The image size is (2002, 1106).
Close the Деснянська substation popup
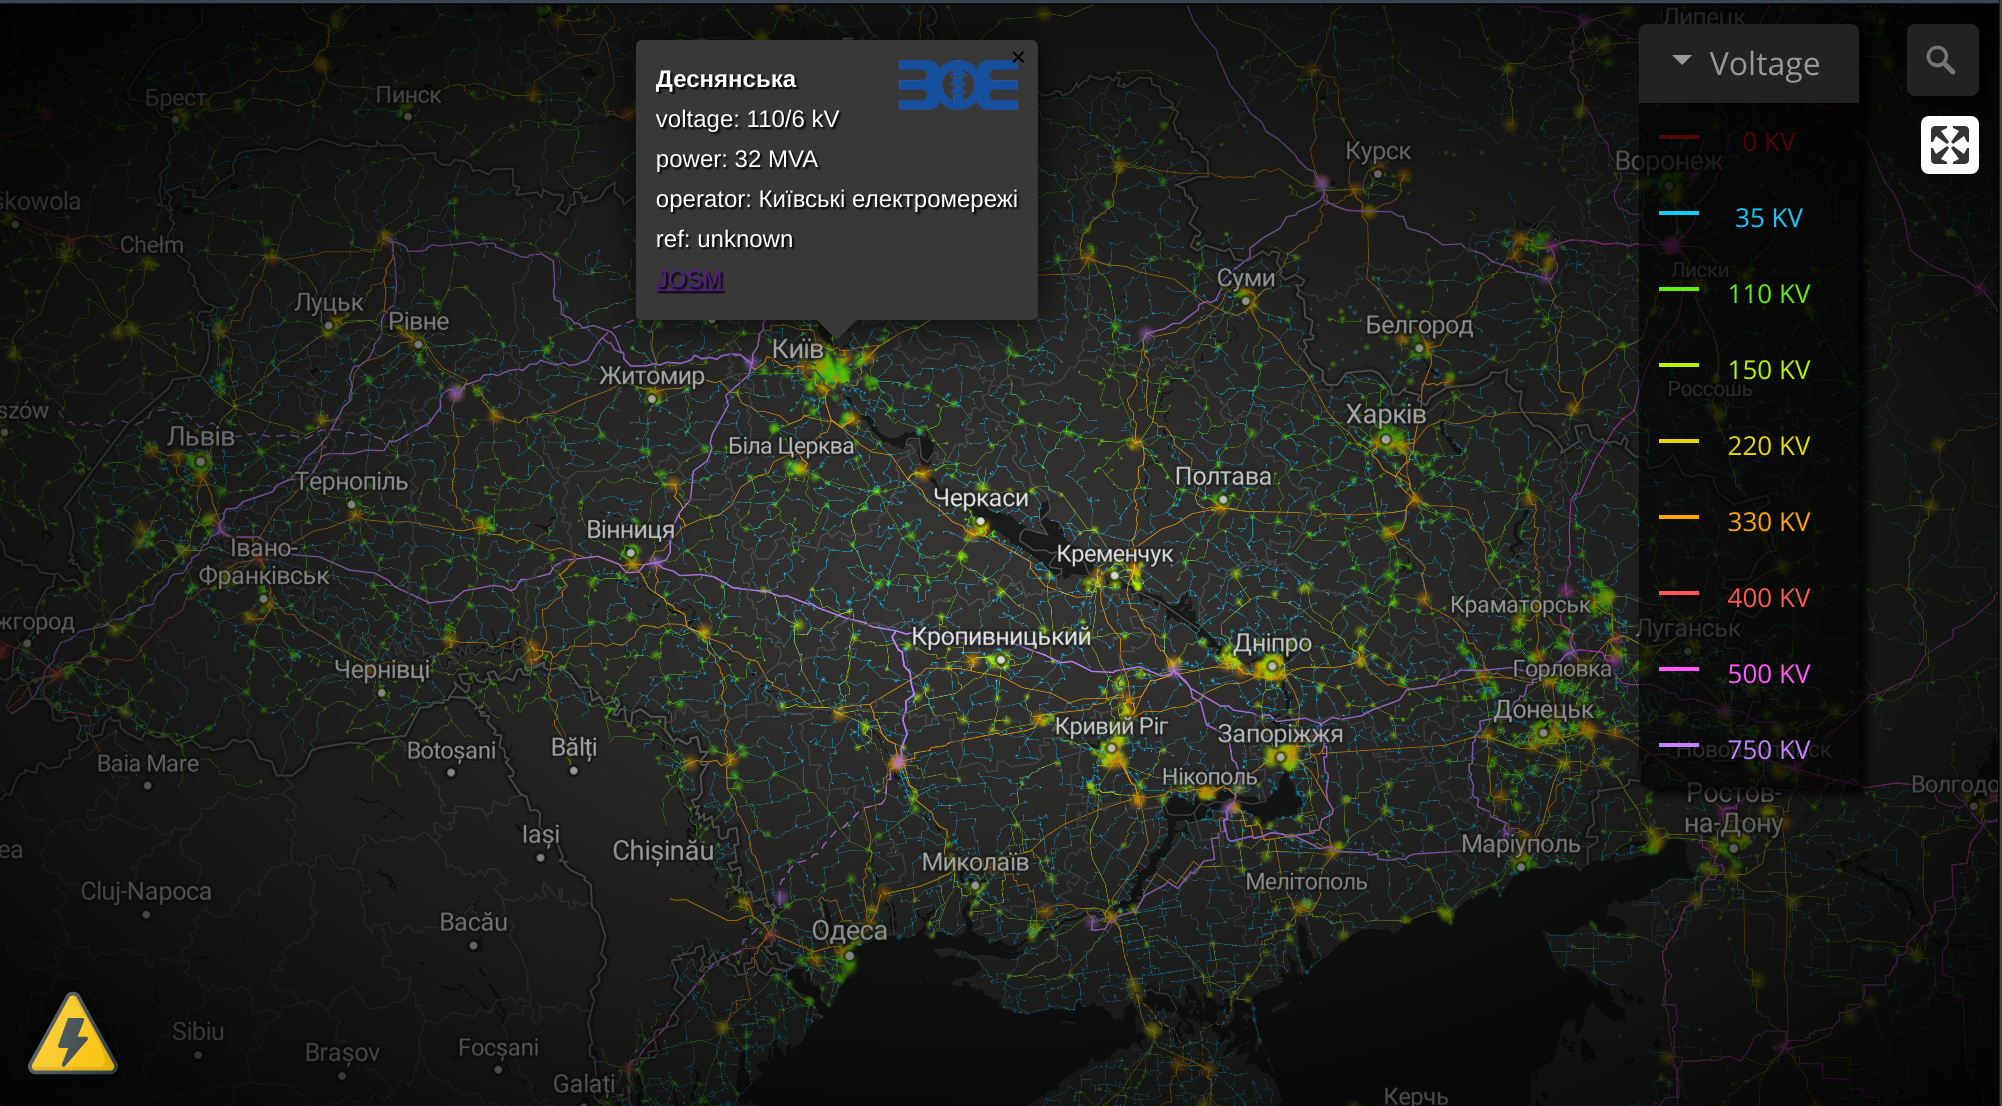(x=1018, y=58)
